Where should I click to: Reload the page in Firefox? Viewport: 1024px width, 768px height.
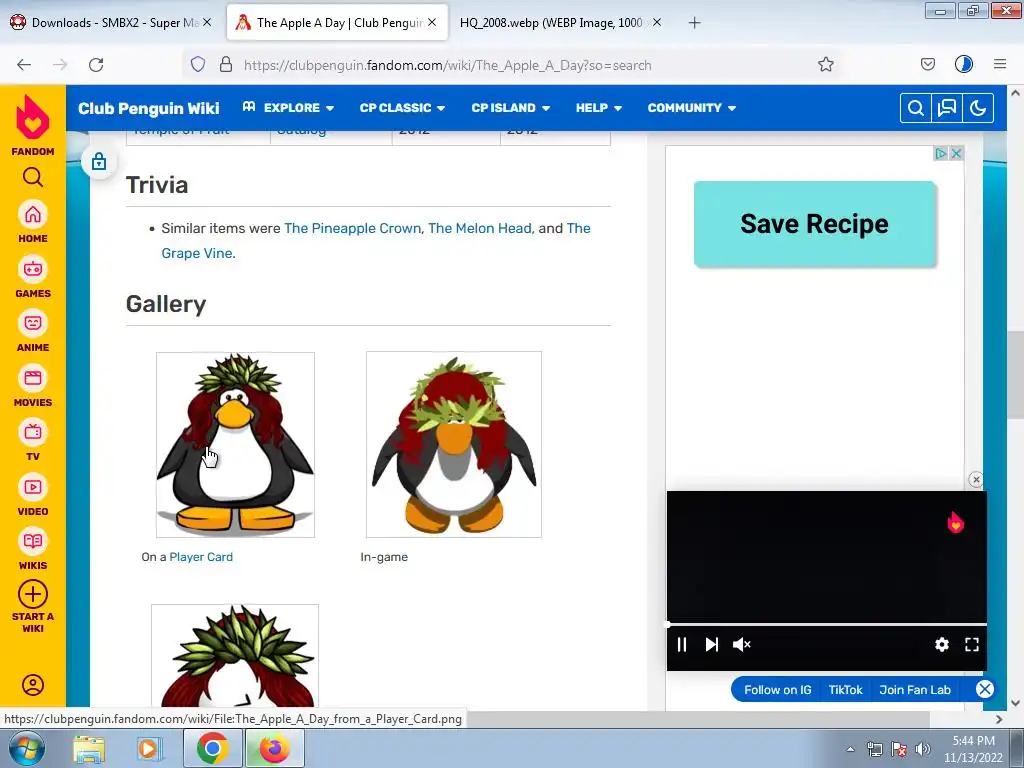(96, 65)
